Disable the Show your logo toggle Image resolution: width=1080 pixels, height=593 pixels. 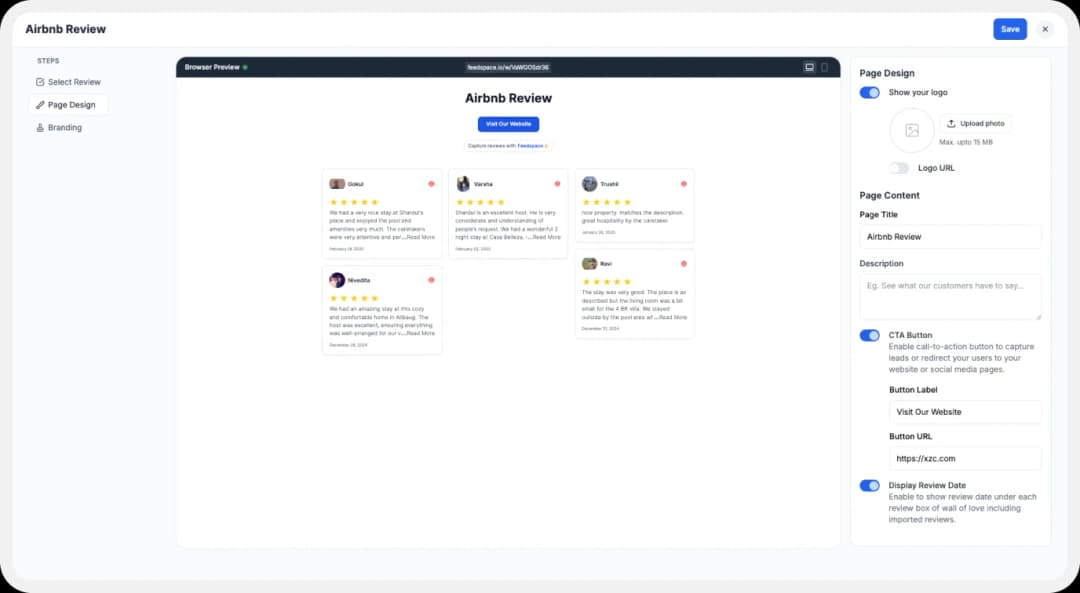click(x=870, y=92)
